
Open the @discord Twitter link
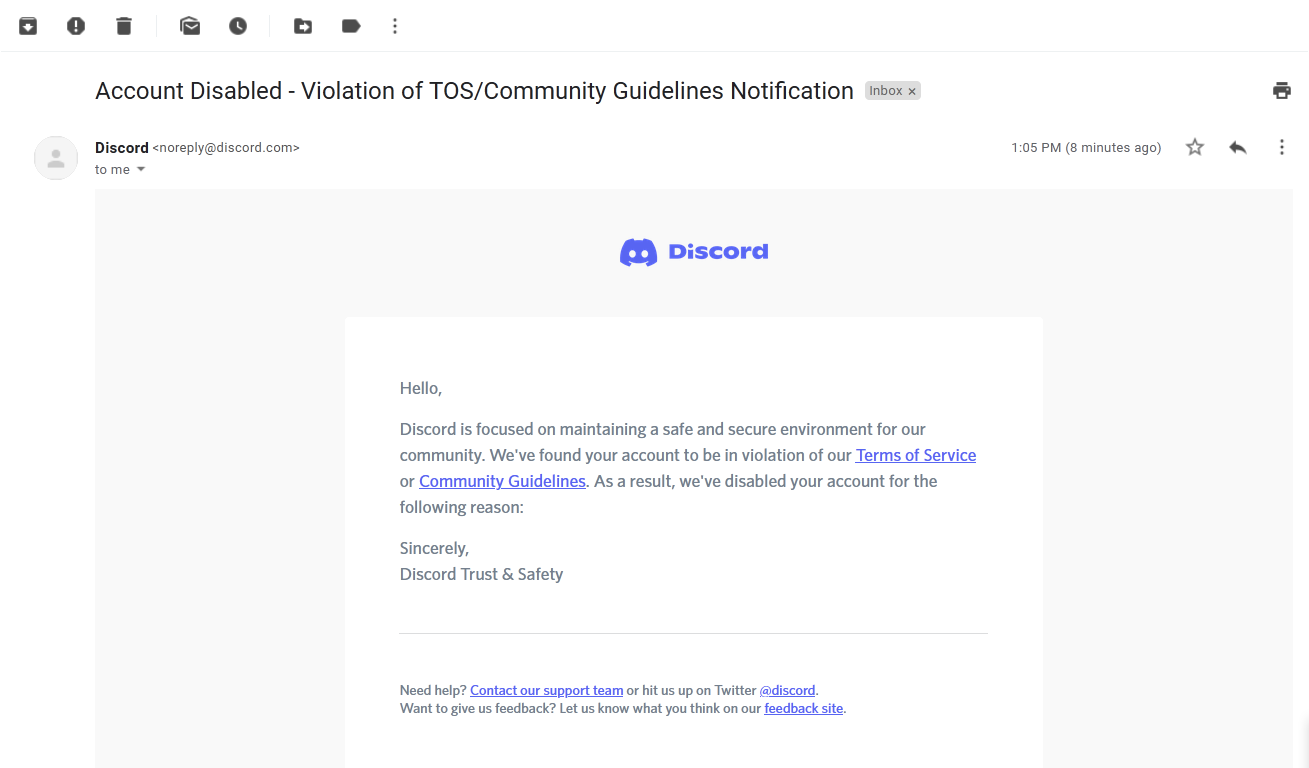point(788,690)
